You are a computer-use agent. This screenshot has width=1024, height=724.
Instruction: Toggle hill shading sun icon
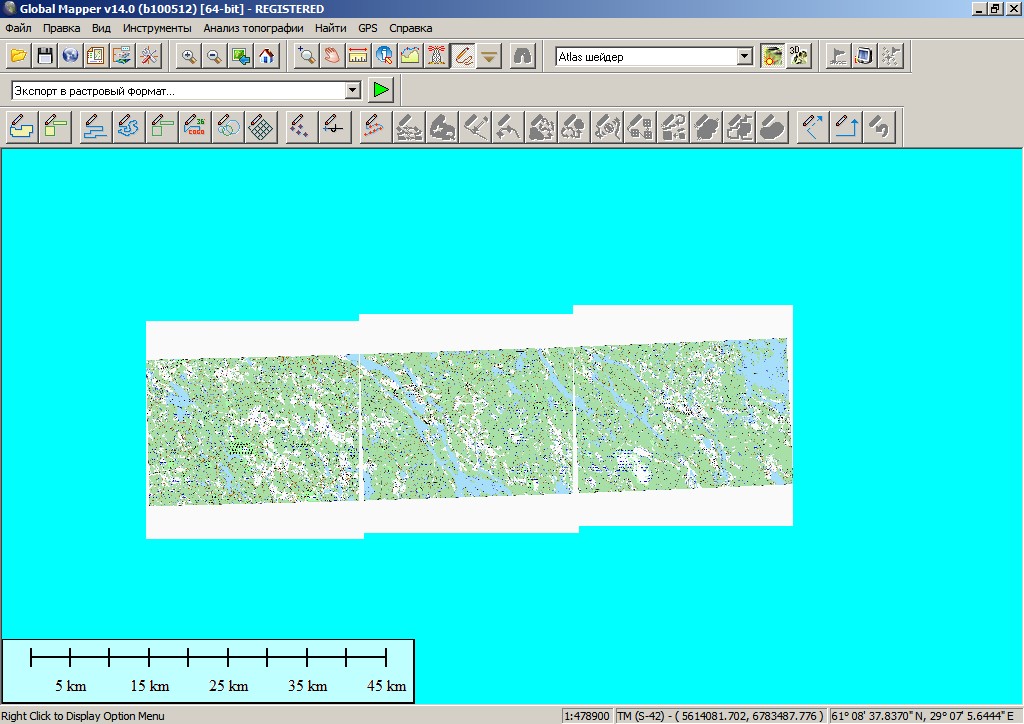[x=771, y=56]
